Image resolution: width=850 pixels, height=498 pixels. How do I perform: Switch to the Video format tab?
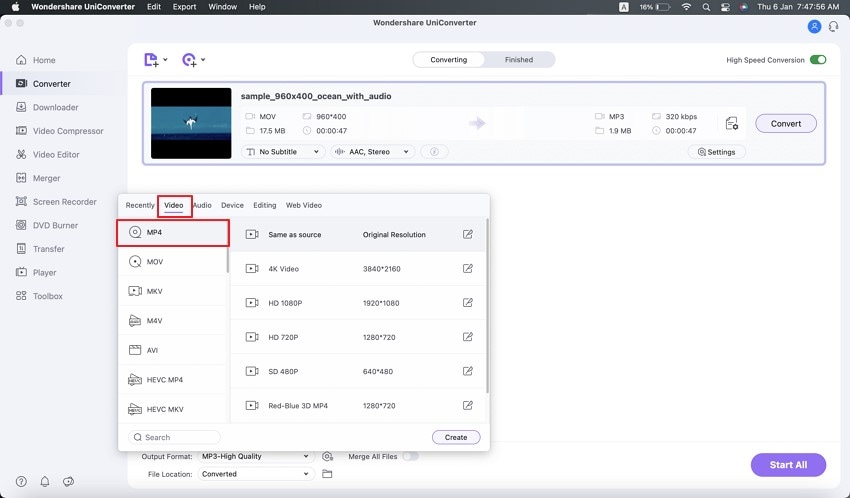click(173, 205)
